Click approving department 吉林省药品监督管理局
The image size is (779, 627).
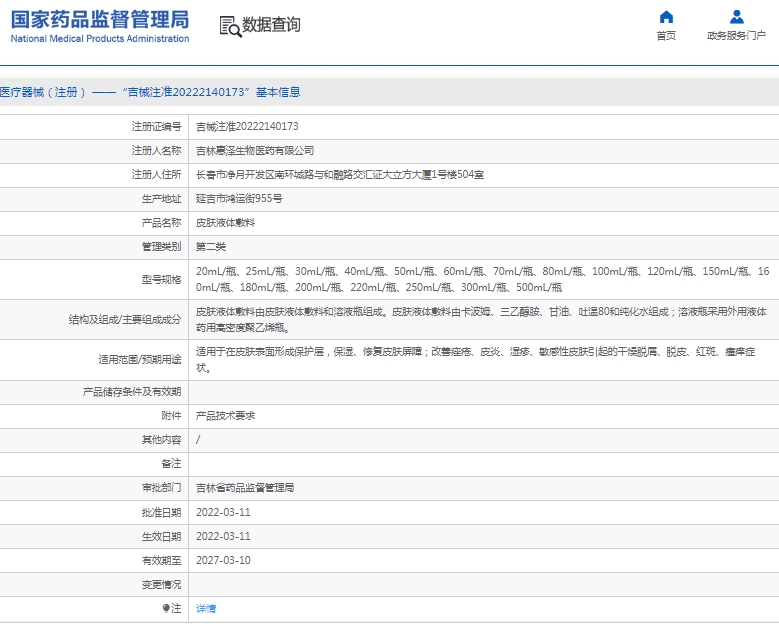tap(245, 488)
